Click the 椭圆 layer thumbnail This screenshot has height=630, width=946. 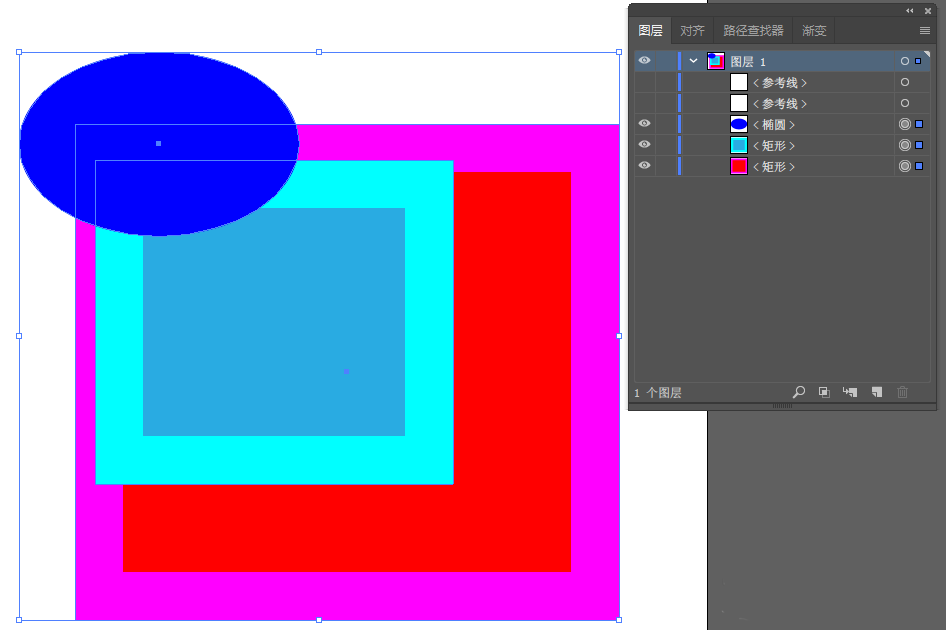click(x=738, y=124)
